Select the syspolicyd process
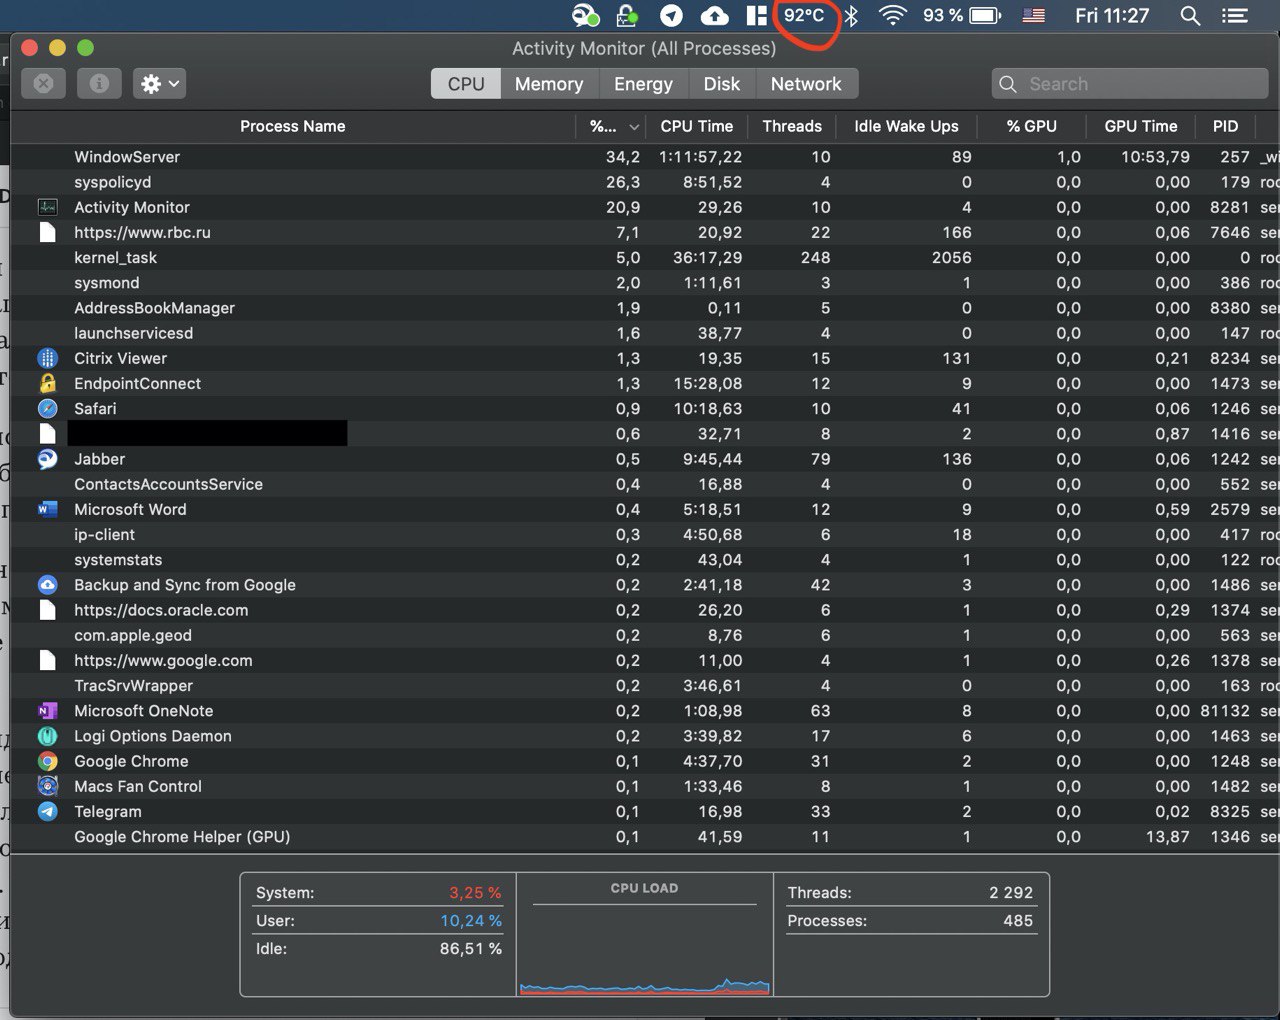 click(x=645, y=182)
